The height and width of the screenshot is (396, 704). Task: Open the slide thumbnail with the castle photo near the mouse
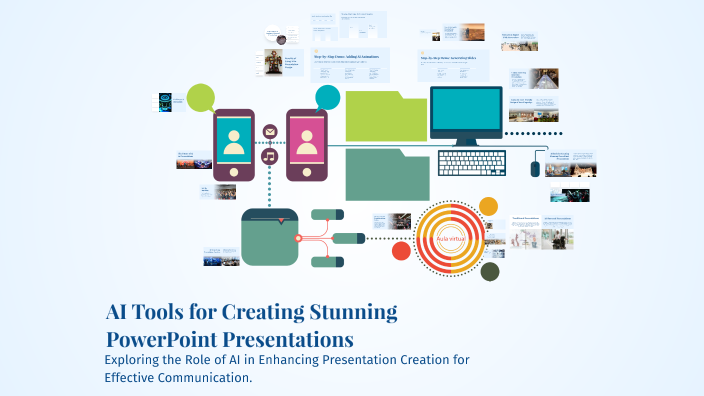pos(571,163)
